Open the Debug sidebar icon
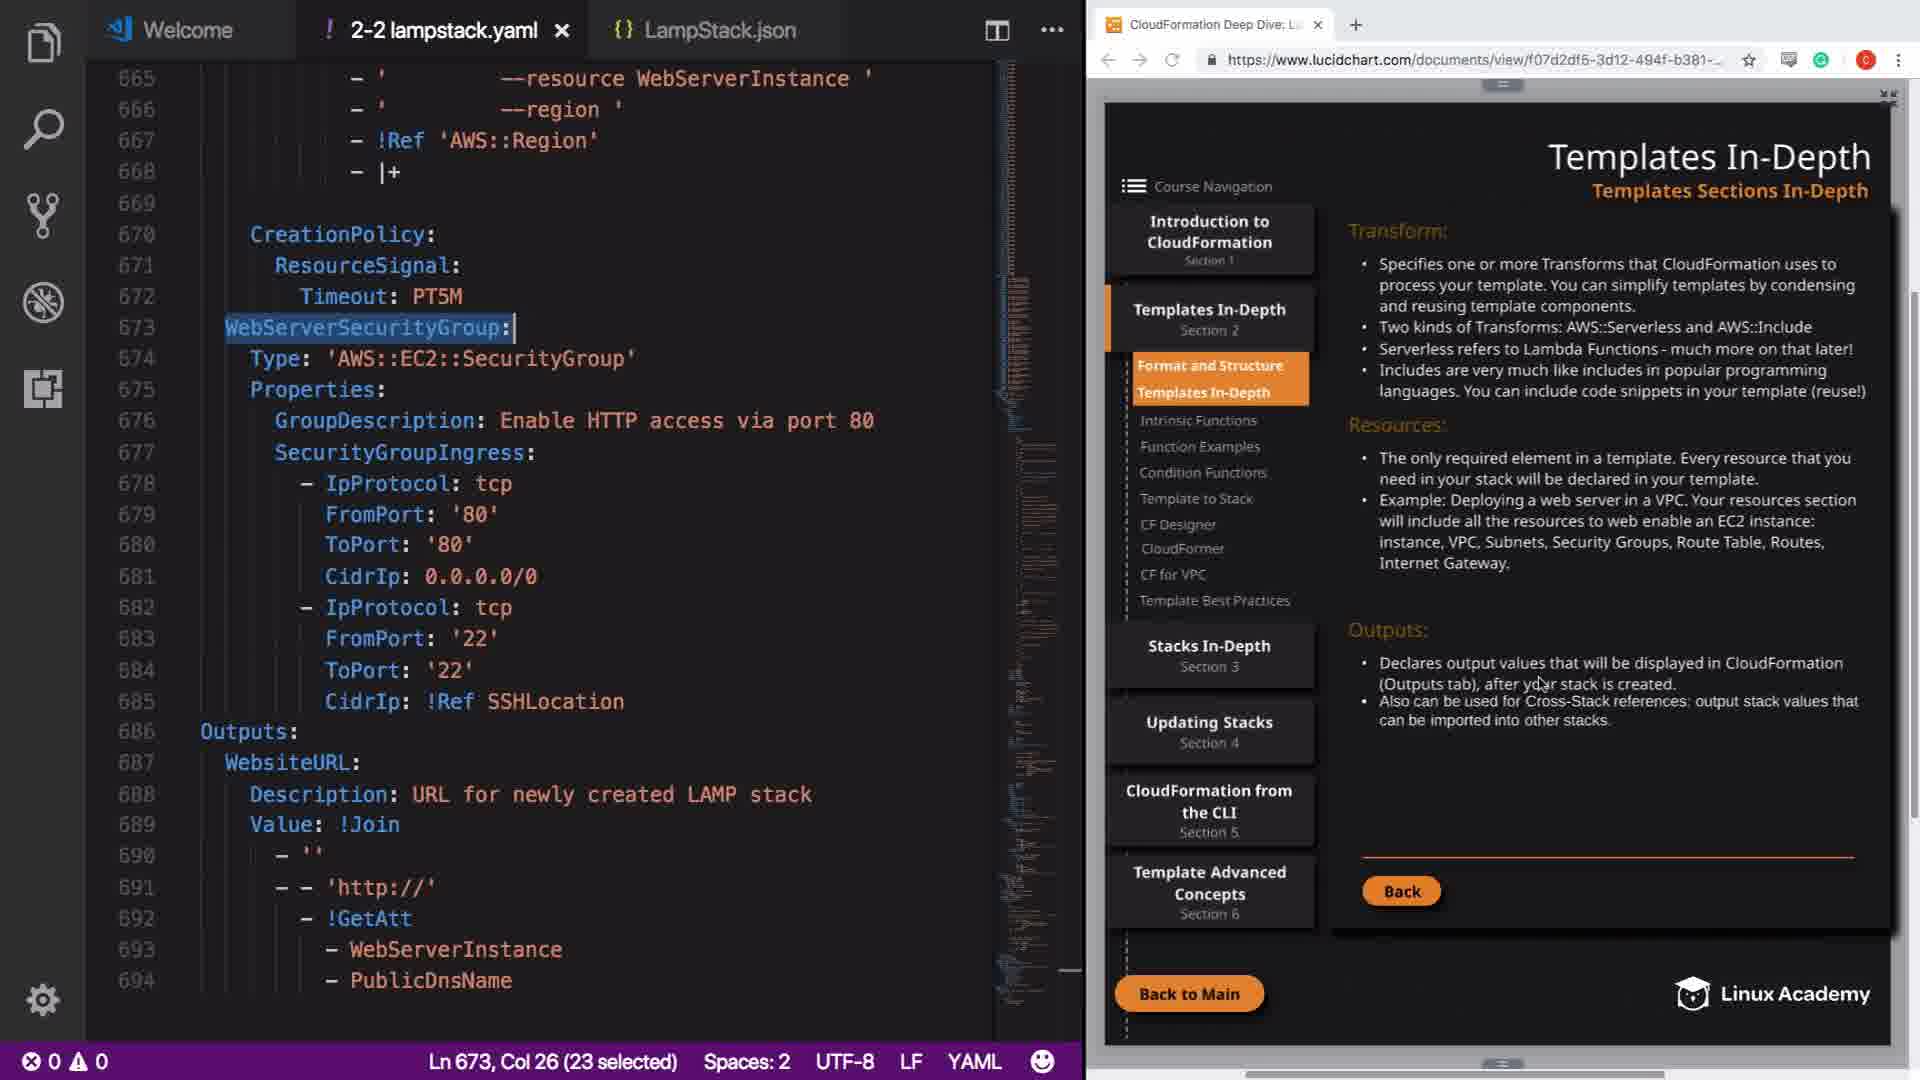The image size is (1920, 1080). 43,302
